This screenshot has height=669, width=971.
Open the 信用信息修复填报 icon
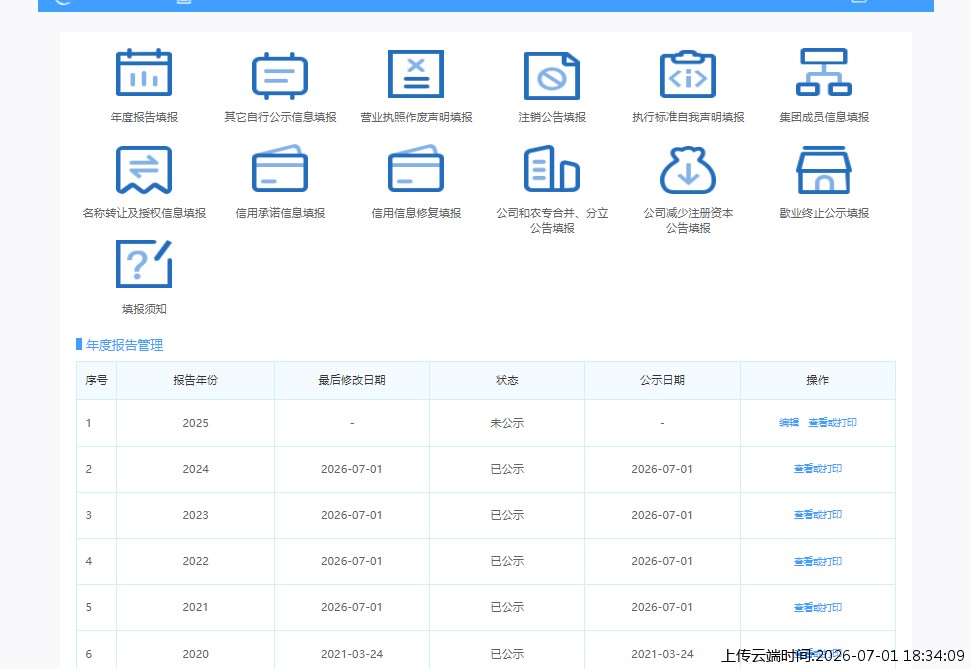[x=416, y=168]
